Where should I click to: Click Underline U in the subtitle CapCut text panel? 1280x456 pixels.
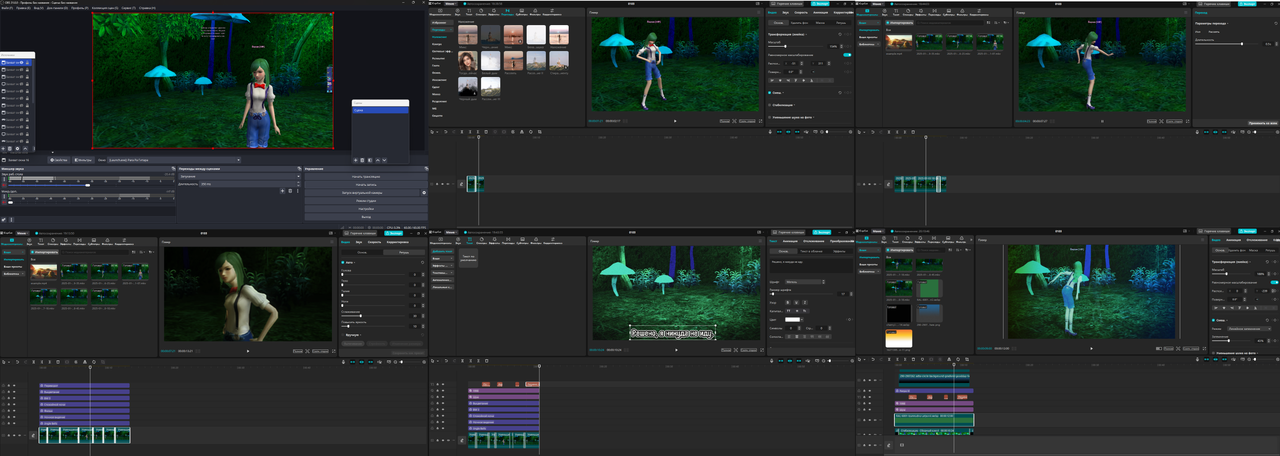[796, 302]
